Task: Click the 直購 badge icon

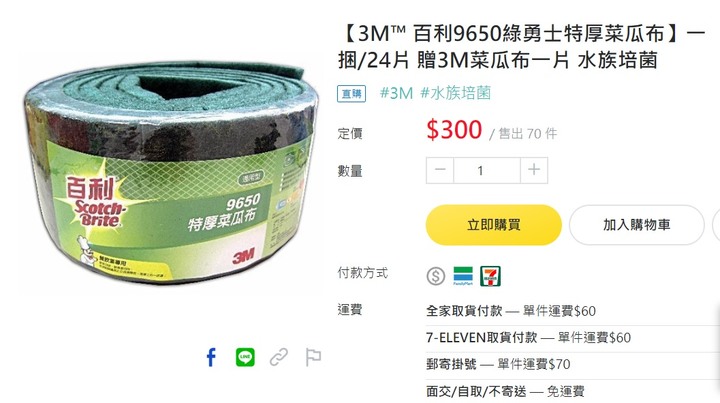Action: pyautogui.click(x=352, y=94)
